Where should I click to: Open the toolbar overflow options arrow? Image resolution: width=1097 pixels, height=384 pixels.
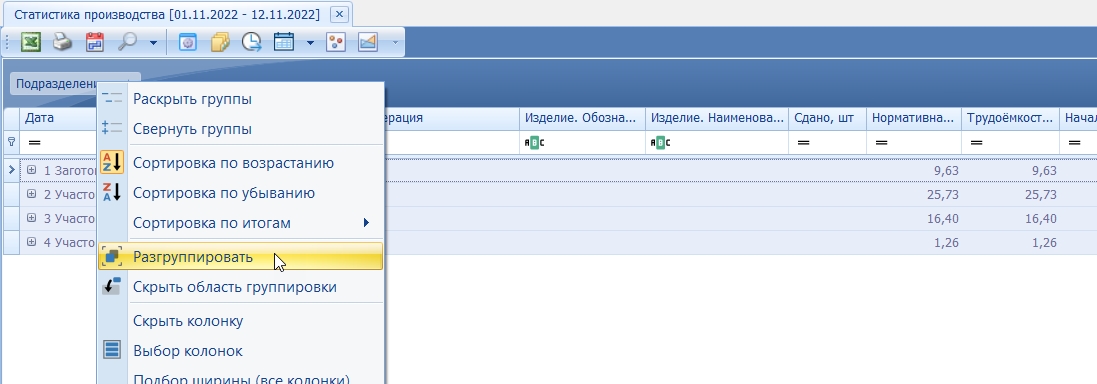click(x=395, y=43)
